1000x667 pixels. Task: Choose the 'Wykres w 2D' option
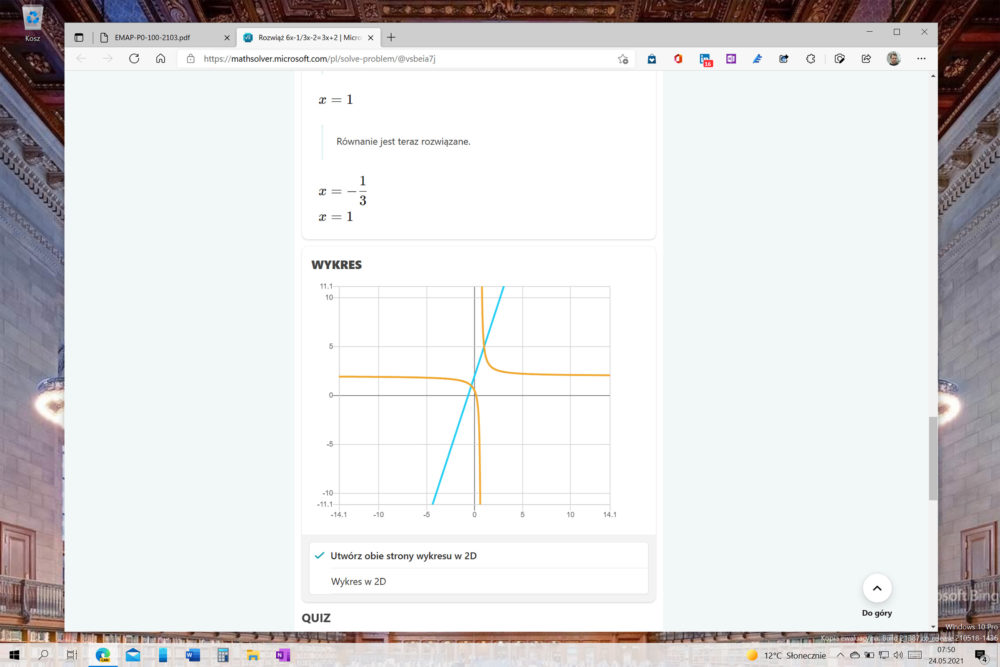pos(478,581)
